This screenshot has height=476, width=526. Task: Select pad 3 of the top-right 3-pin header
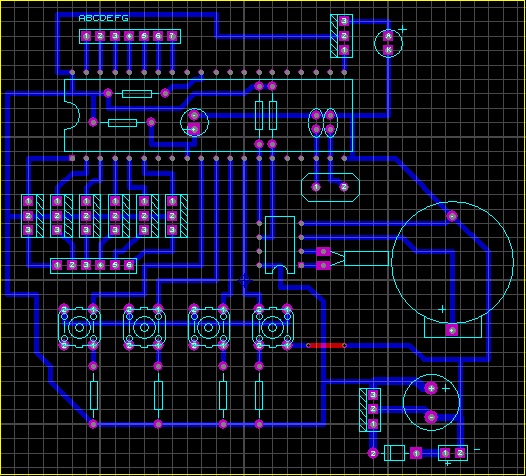click(x=344, y=21)
